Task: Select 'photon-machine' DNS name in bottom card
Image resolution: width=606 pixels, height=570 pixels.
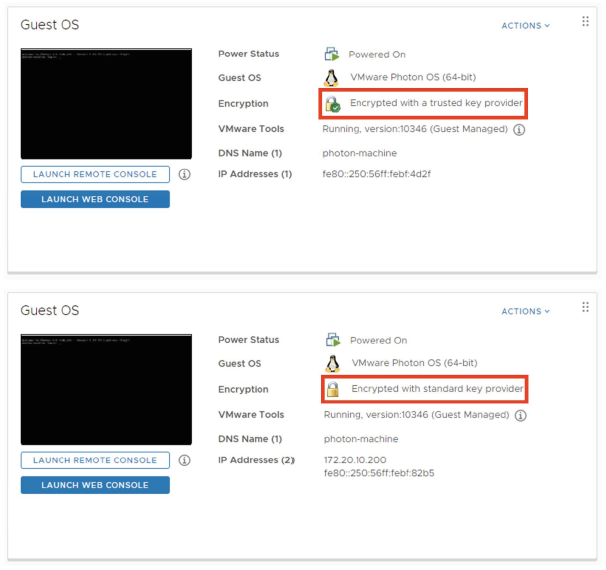Action: click(x=361, y=439)
